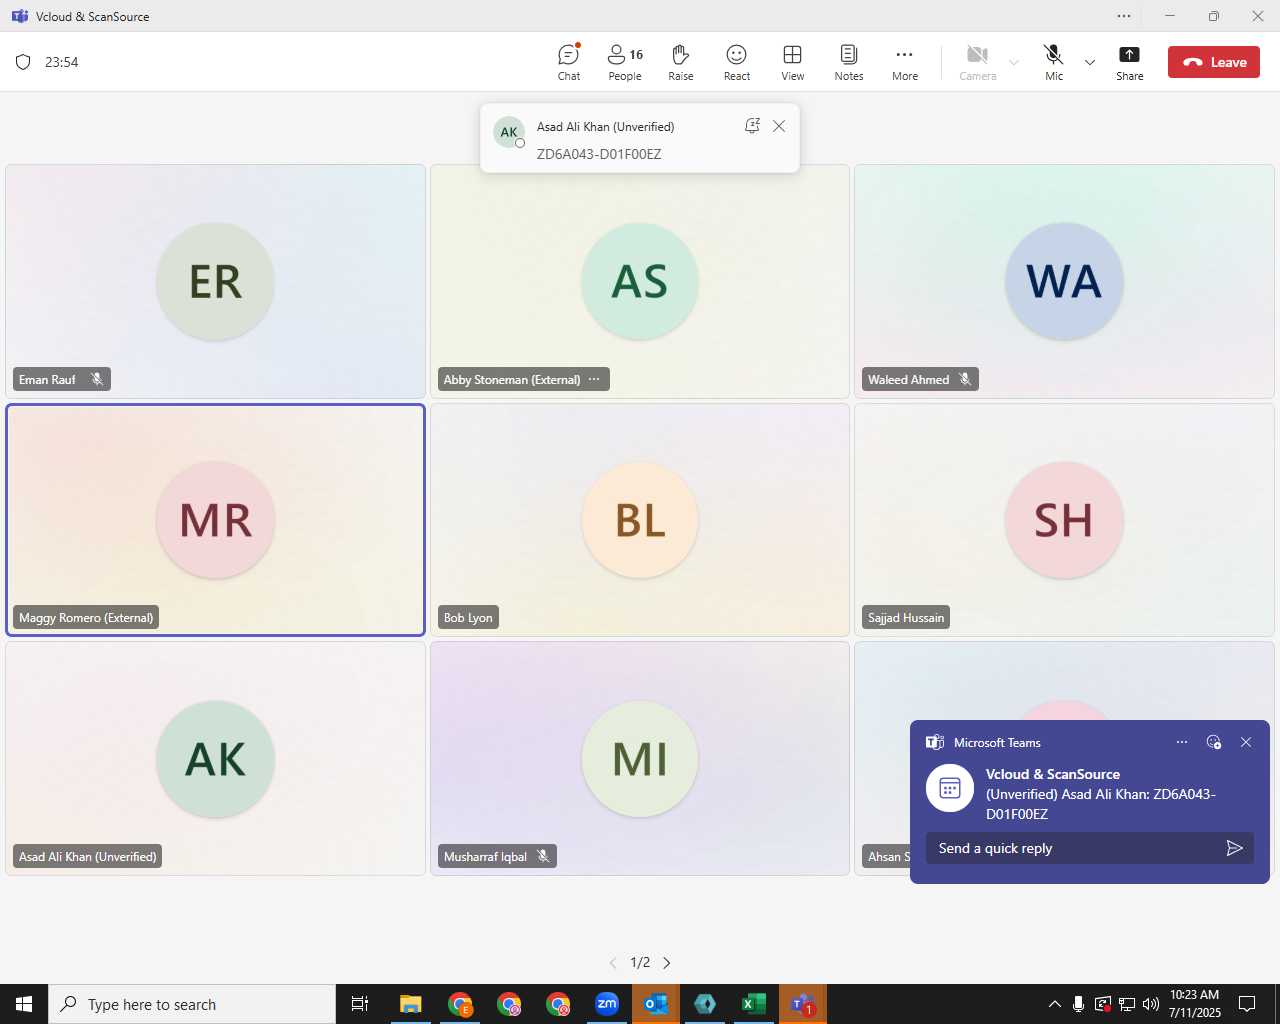Raise your hand in the meeting
1280x1024 pixels.
pyautogui.click(x=681, y=62)
